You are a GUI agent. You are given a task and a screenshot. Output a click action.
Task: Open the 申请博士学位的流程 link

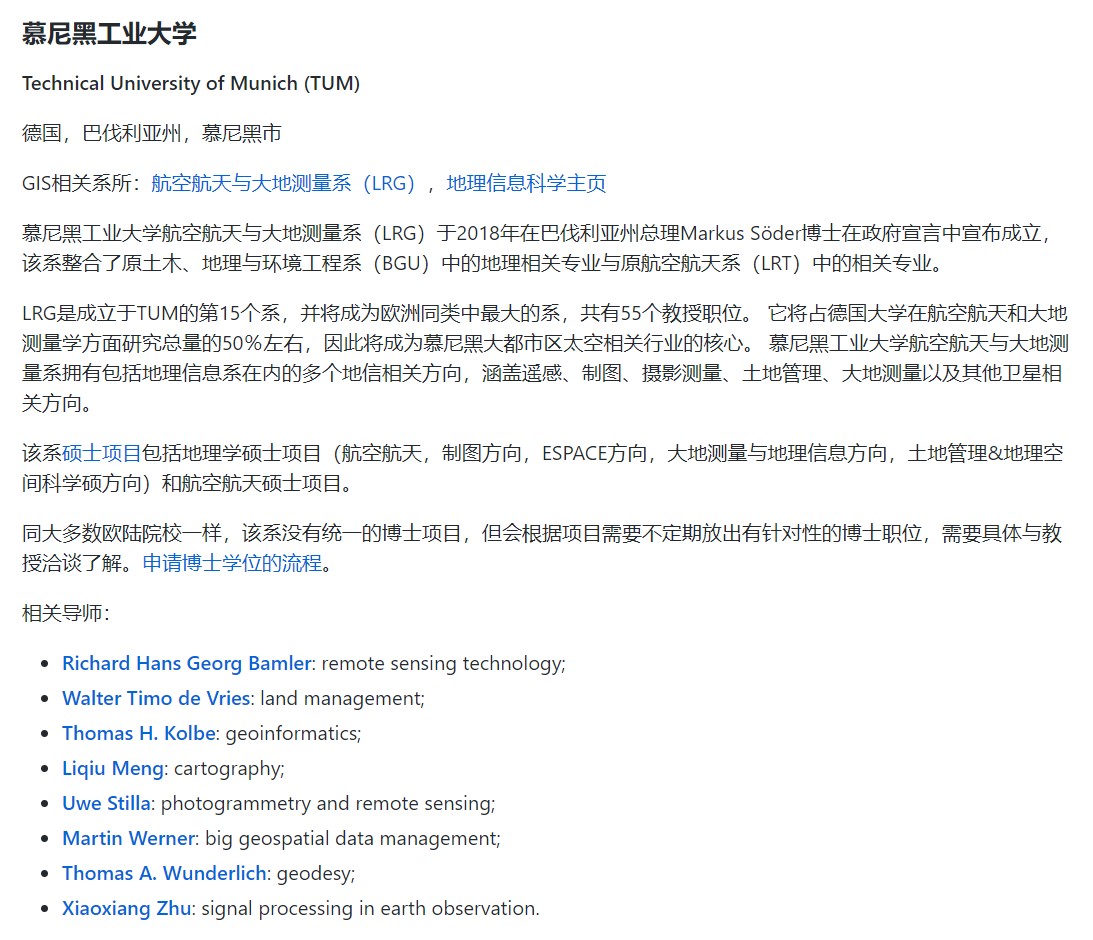coord(232,563)
